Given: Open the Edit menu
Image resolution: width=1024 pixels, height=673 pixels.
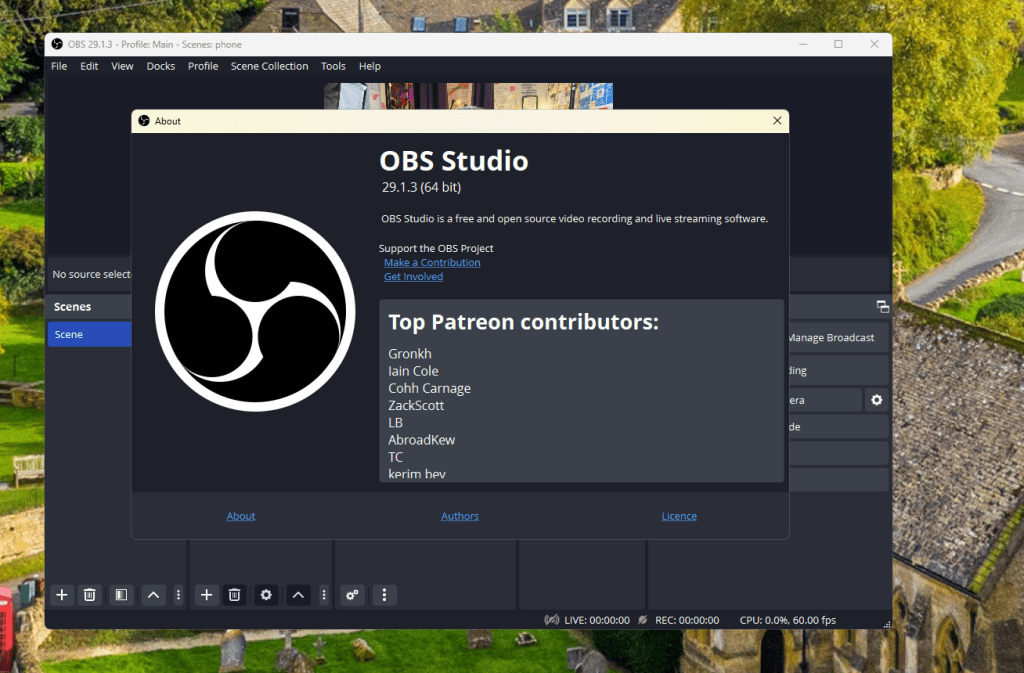Looking at the screenshot, I should [x=89, y=66].
